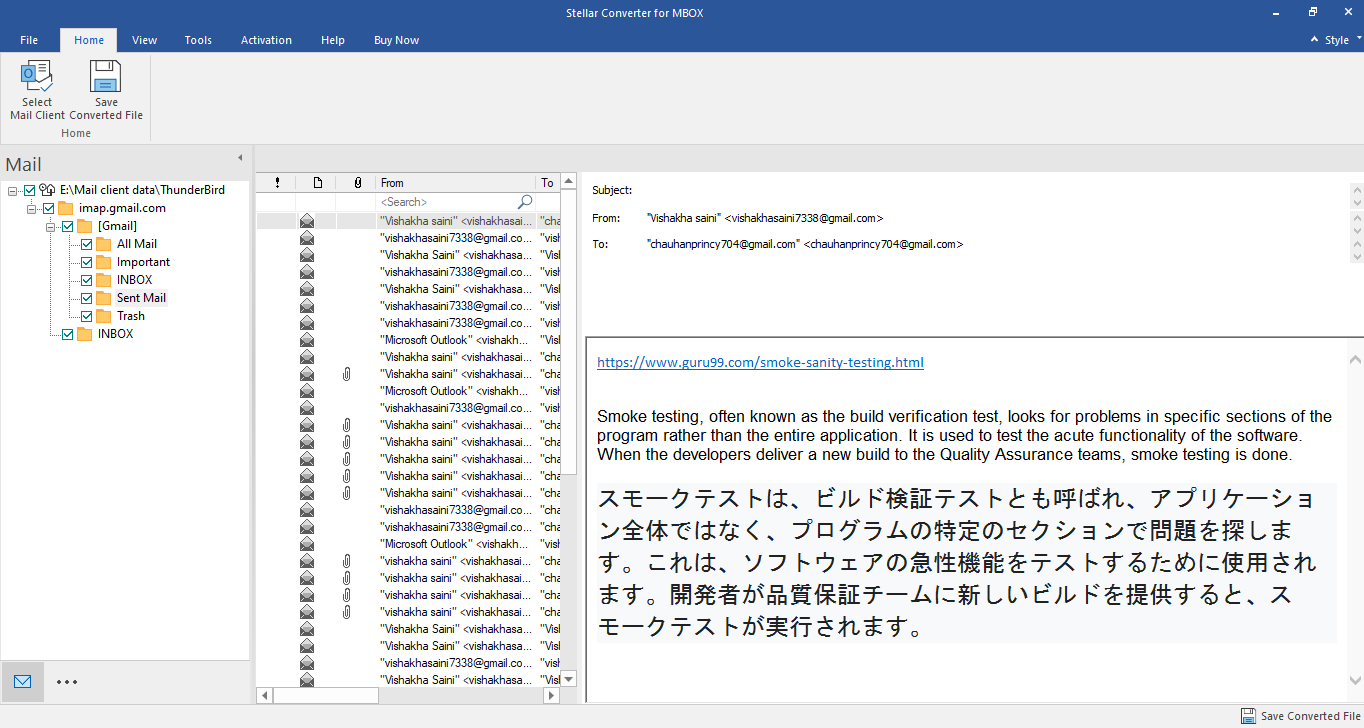Click the chauhanprincy704@gmail.com recipient text

coord(804,244)
